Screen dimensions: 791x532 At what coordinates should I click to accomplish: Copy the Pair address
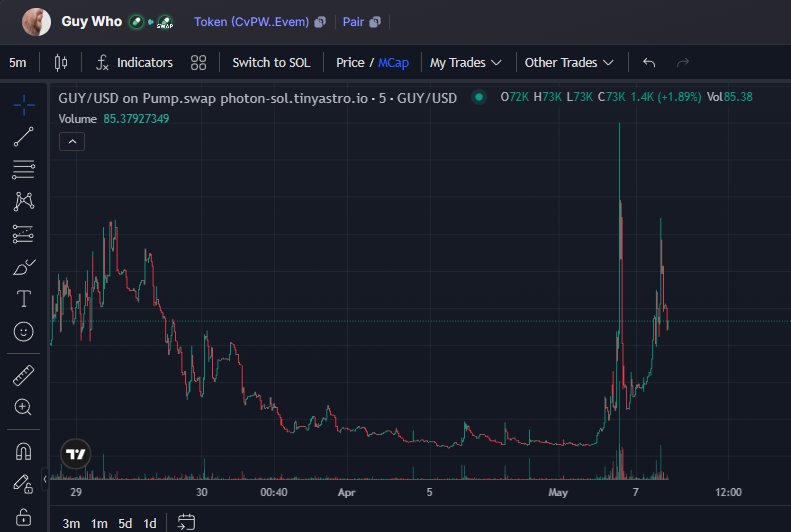(375, 22)
